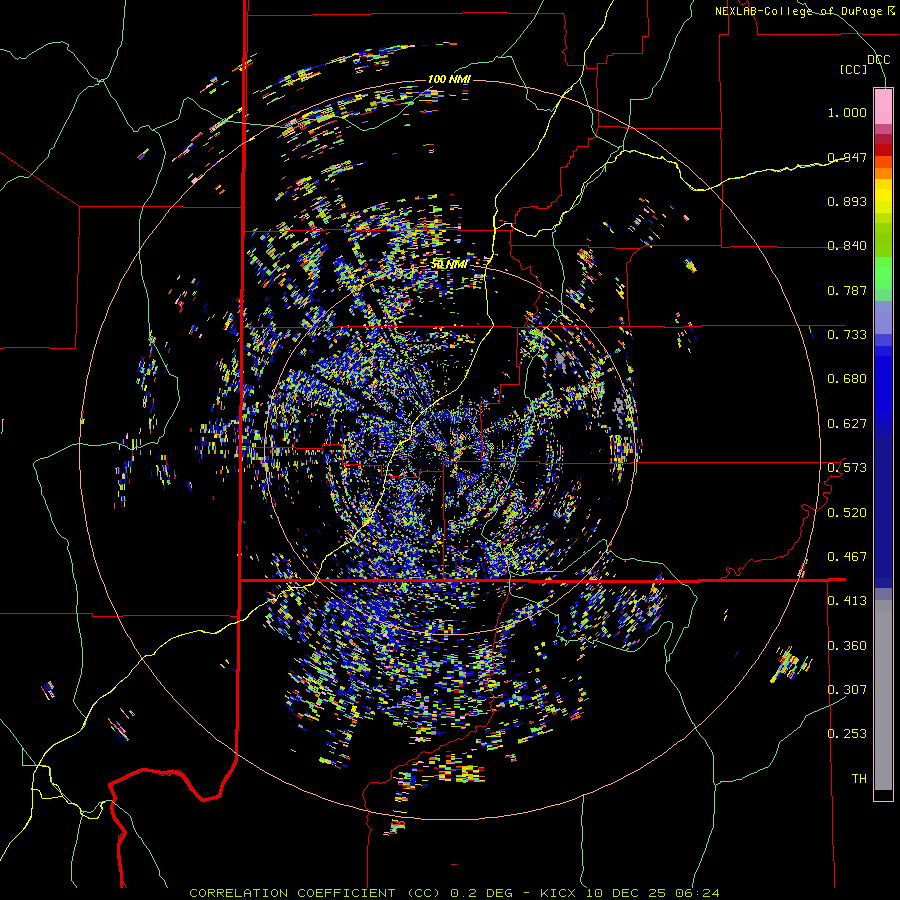Click the CORRELATION COEFFICIENT title text

click(x=292, y=893)
